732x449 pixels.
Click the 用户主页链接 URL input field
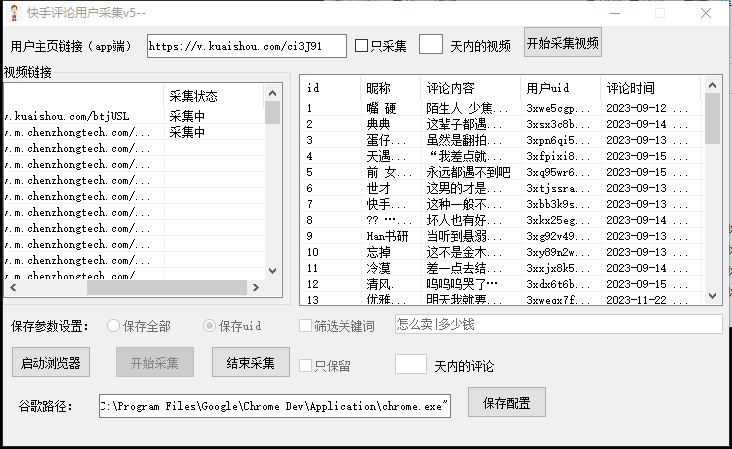pos(246,46)
